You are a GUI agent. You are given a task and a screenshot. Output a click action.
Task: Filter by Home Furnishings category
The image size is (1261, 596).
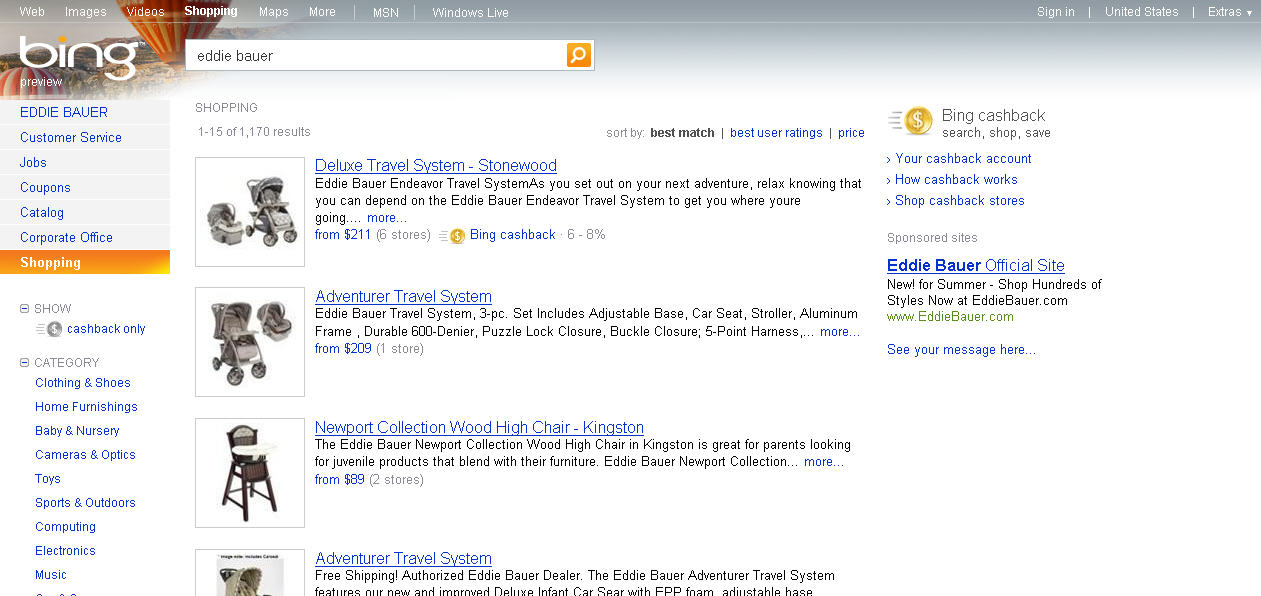point(86,407)
